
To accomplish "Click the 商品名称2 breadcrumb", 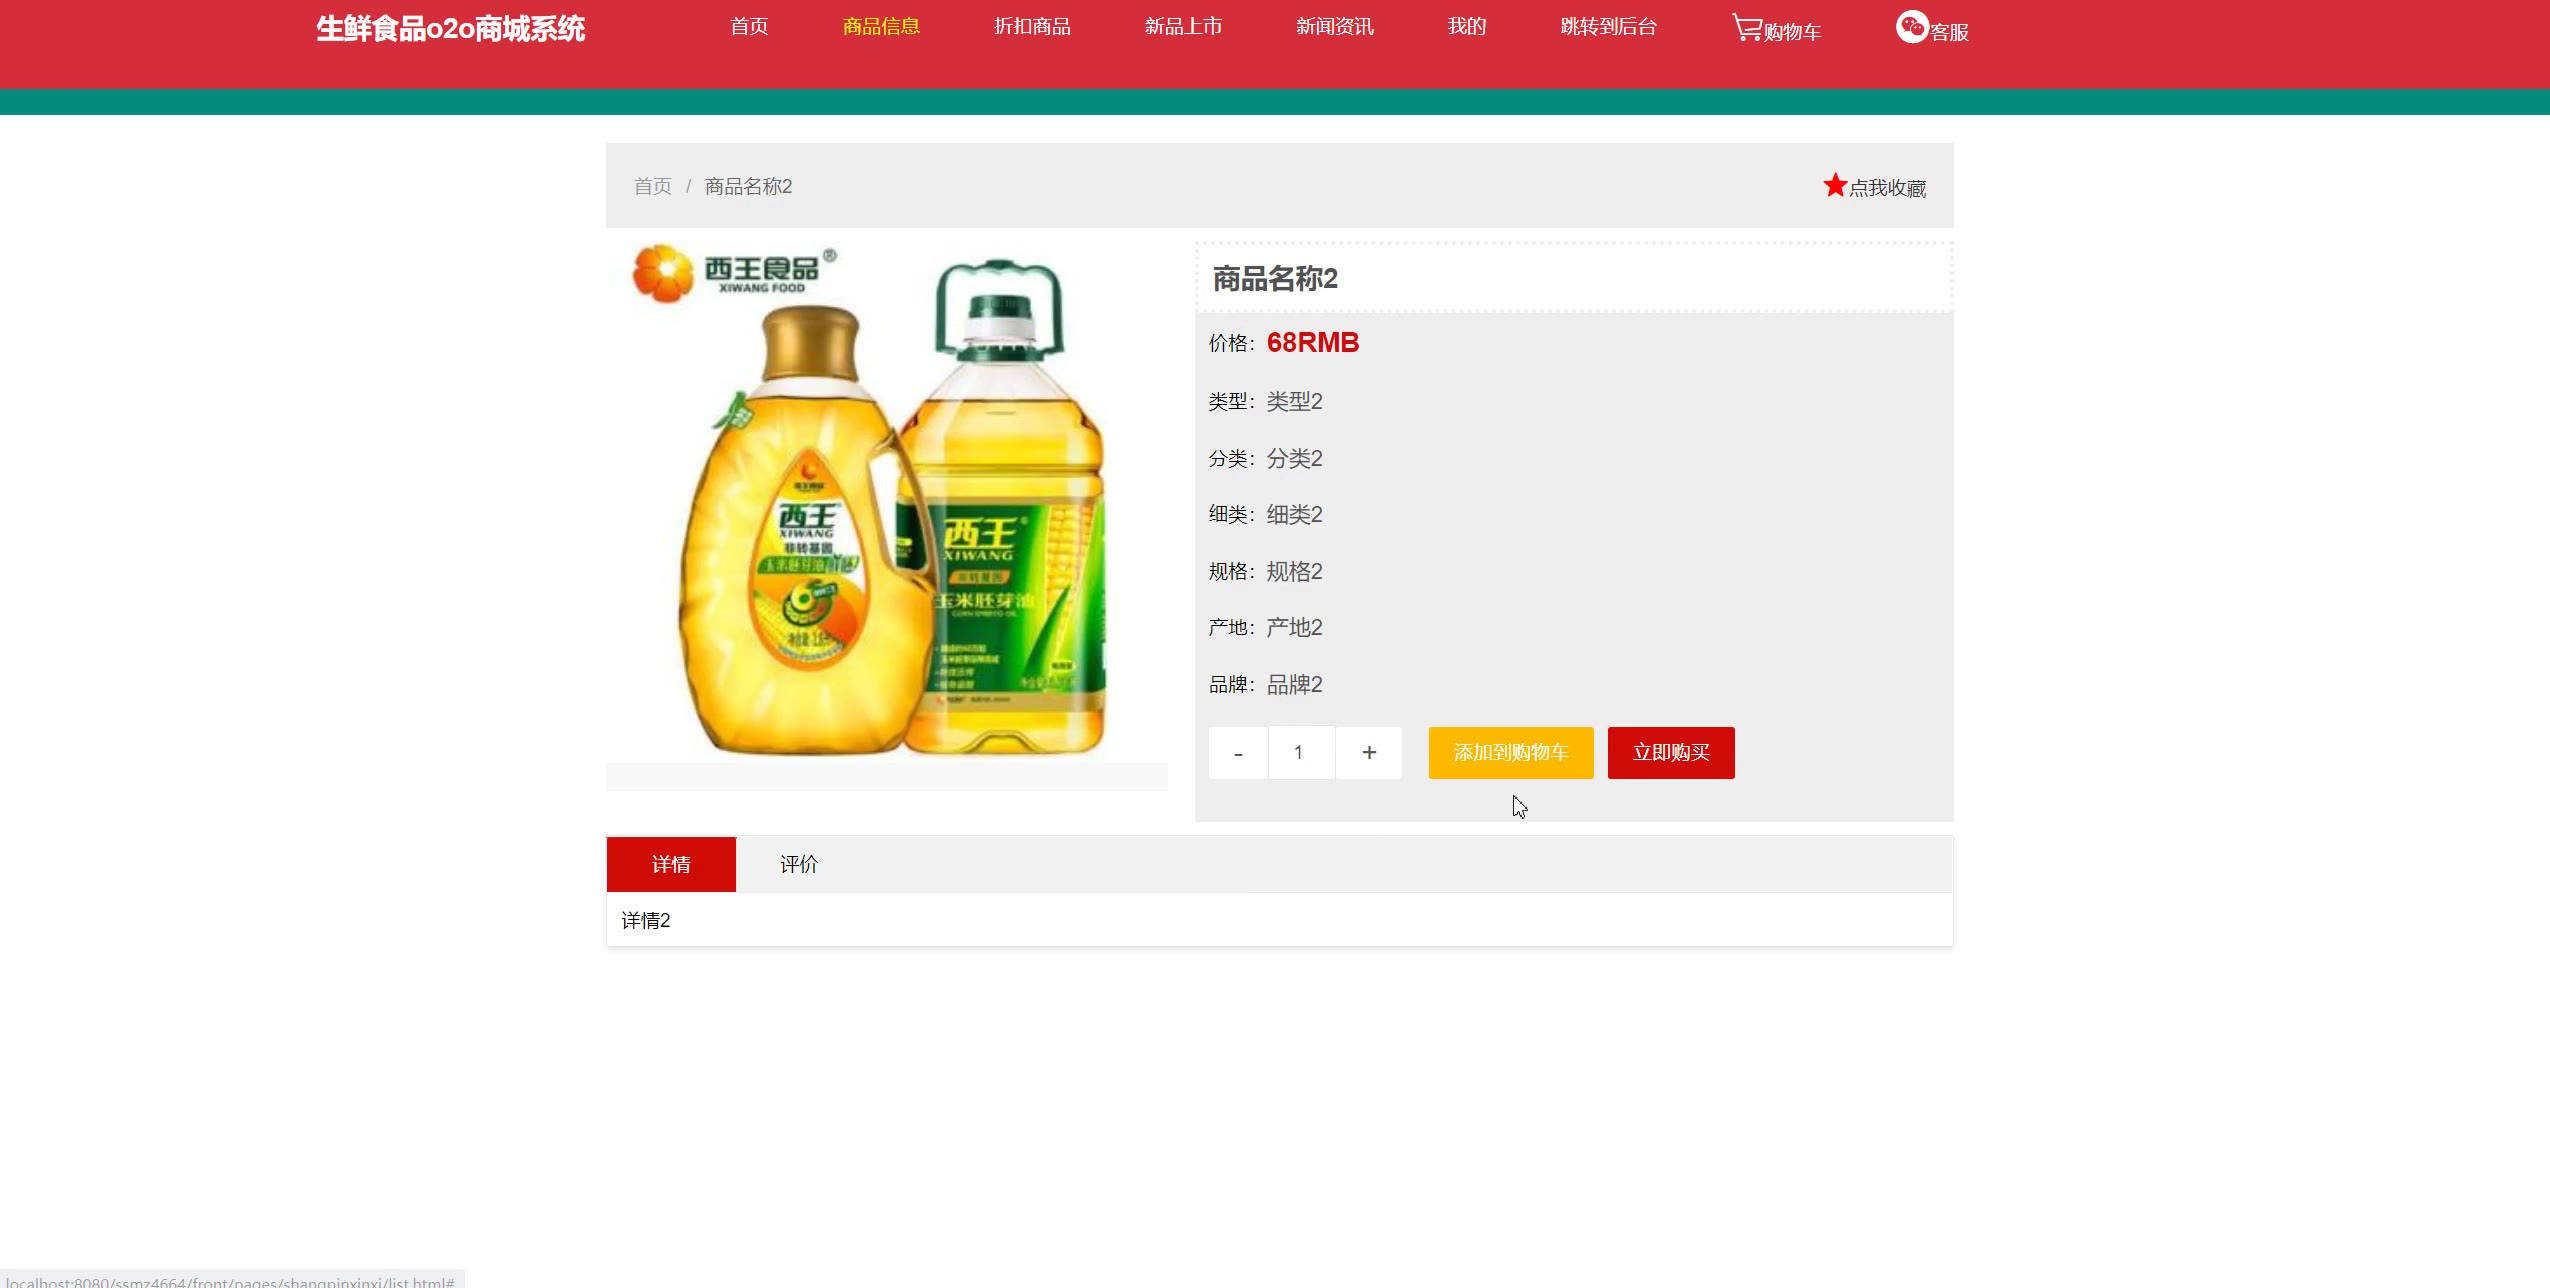I will click(x=748, y=186).
